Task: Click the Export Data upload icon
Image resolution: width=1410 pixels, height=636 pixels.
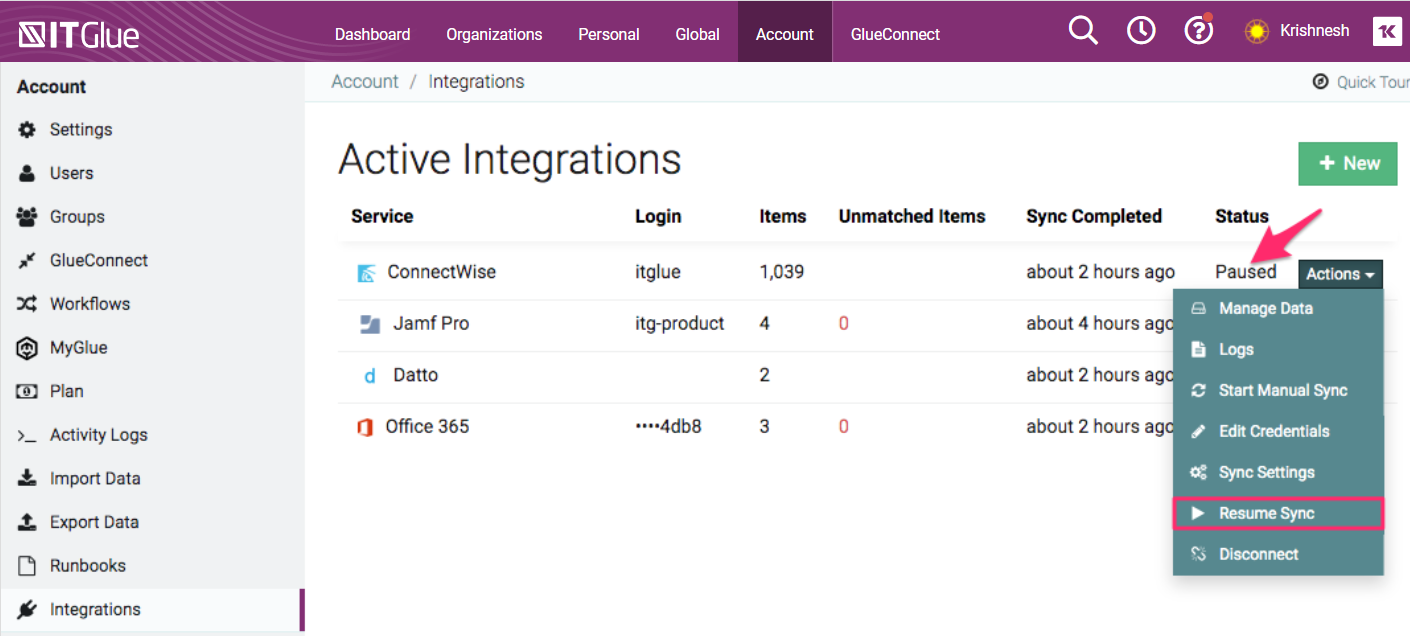Action: 28,522
